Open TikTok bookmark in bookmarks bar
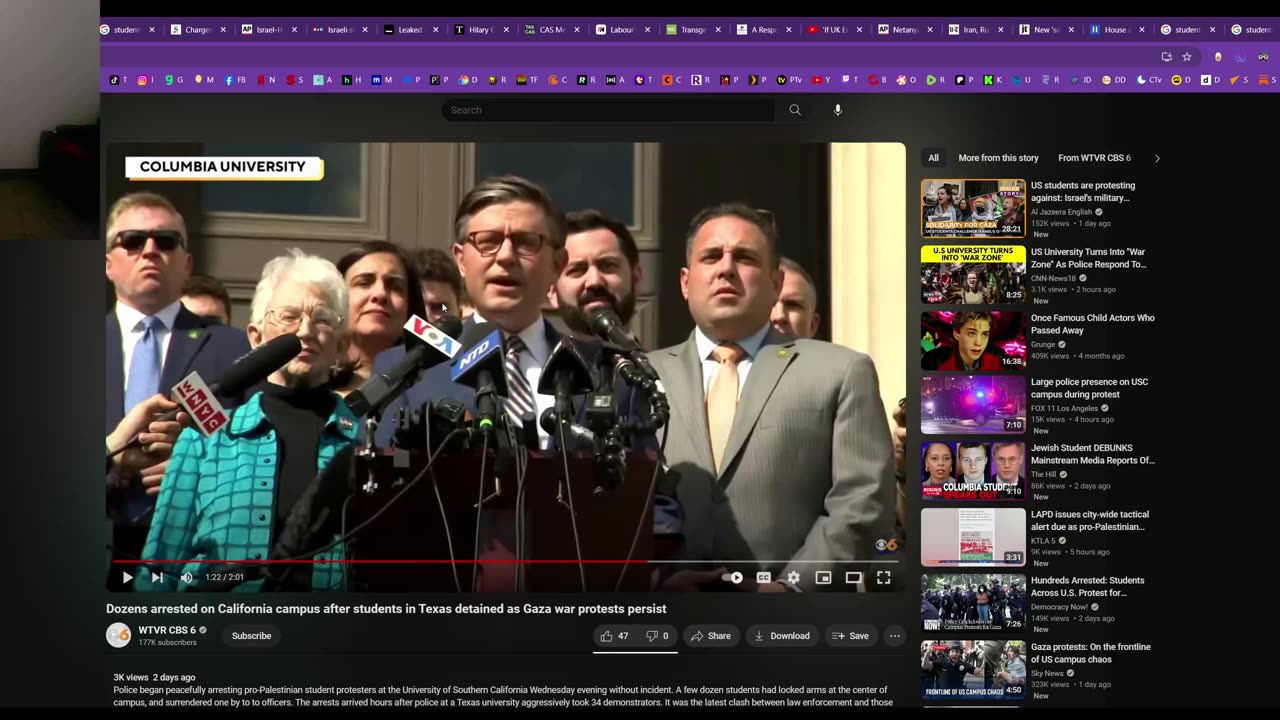Viewport: 1280px width, 720px height. tap(117, 80)
